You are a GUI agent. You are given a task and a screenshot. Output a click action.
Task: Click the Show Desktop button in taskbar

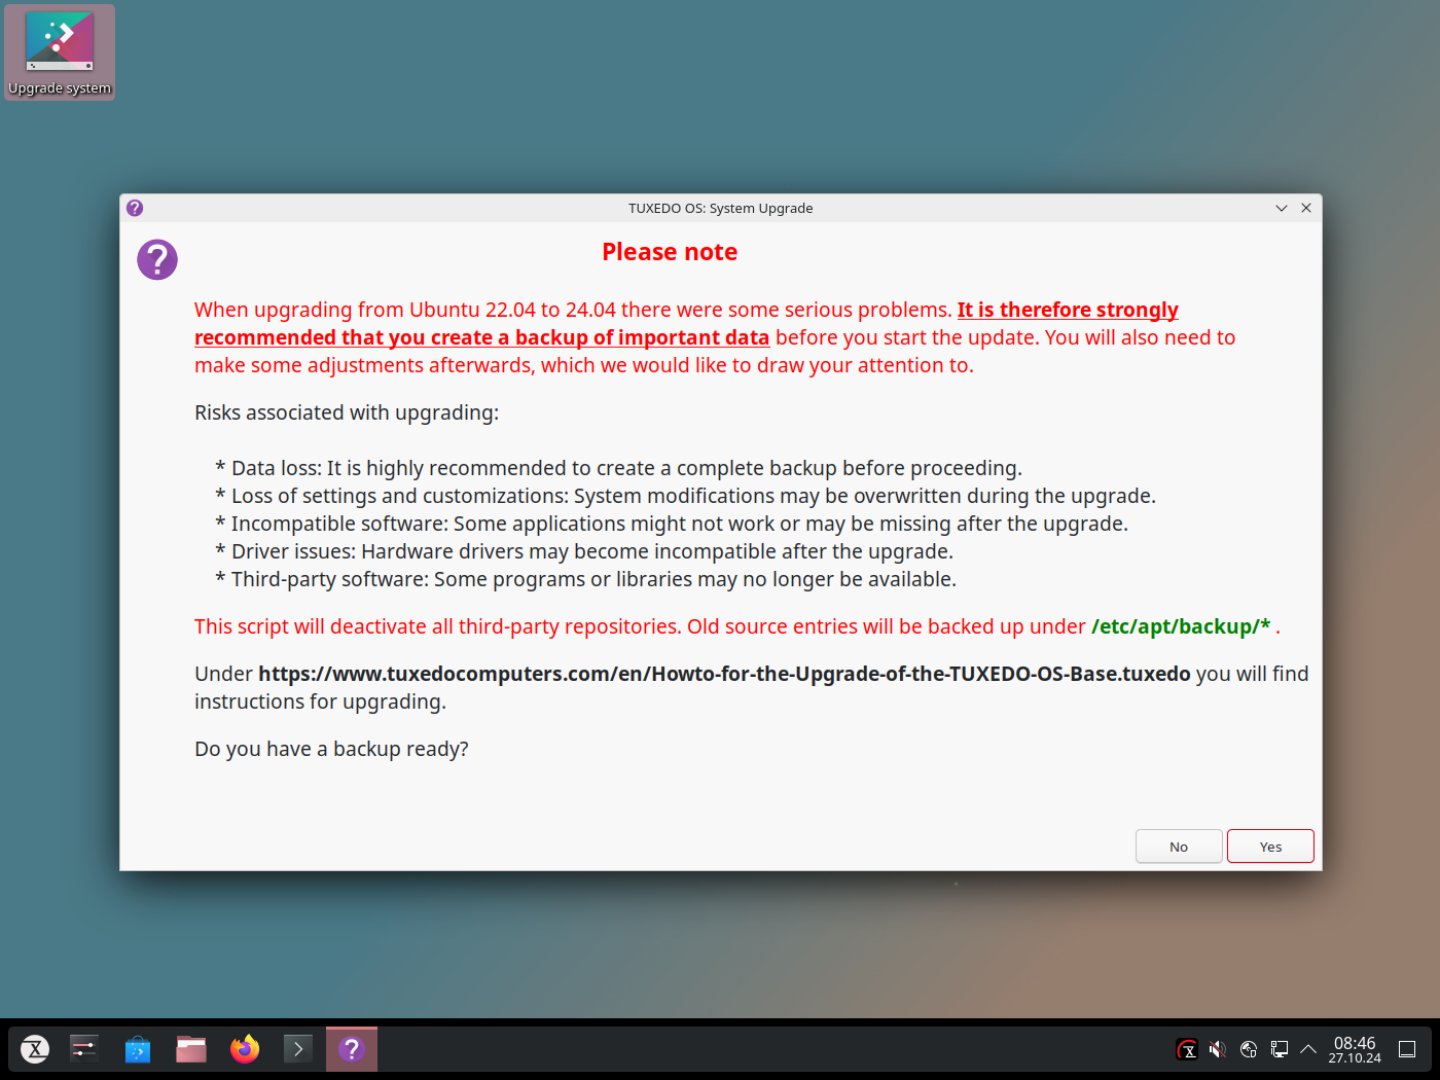(x=1407, y=1049)
